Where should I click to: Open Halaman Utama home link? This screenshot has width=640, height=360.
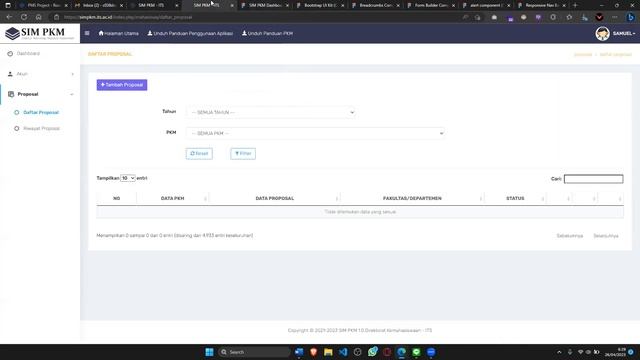pyautogui.click(x=118, y=33)
